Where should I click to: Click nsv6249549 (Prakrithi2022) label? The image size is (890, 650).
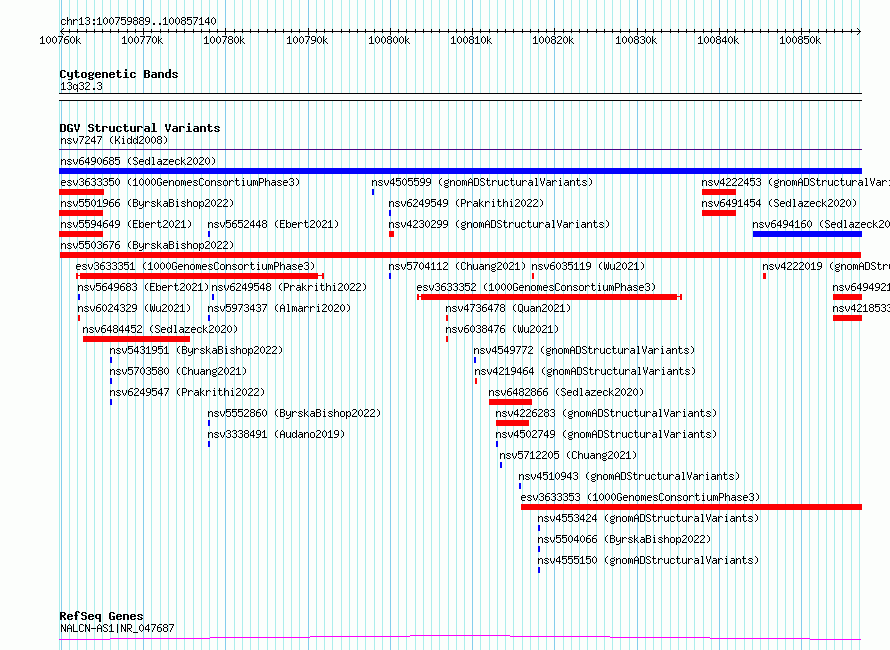pyautogui.click(x=466, y=203)
